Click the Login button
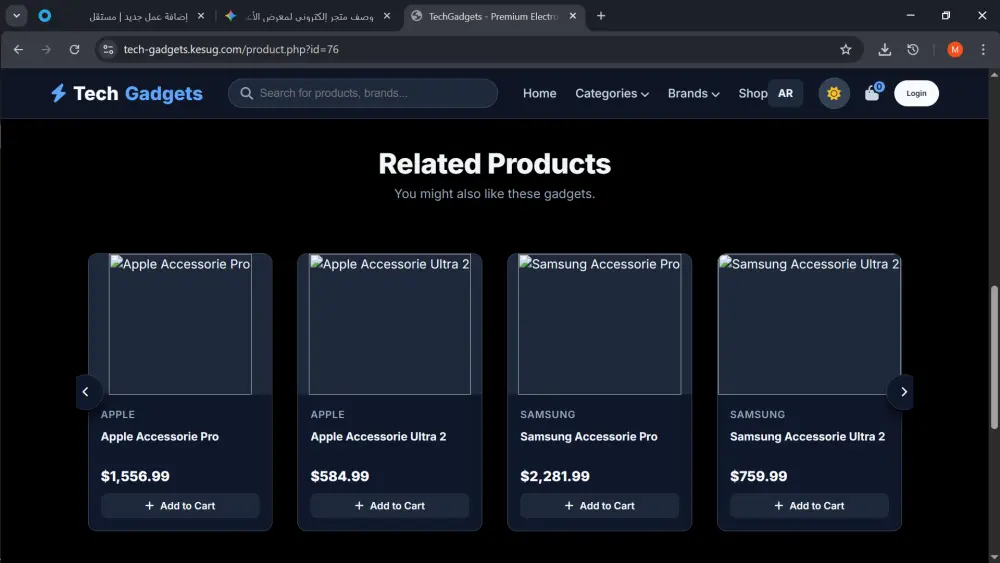This screenshot has width=1000, height=563. click(916, 93)
